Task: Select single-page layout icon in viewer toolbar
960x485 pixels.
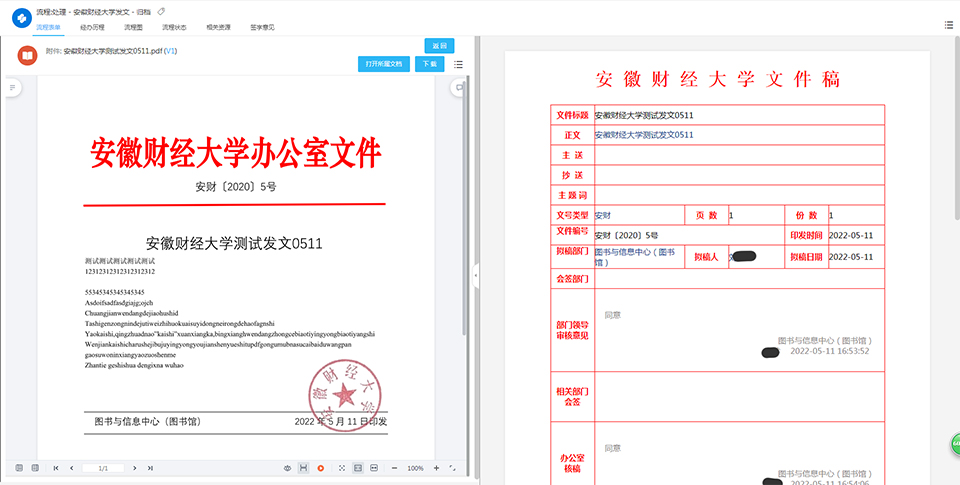Action: click(x=19, y=468)
